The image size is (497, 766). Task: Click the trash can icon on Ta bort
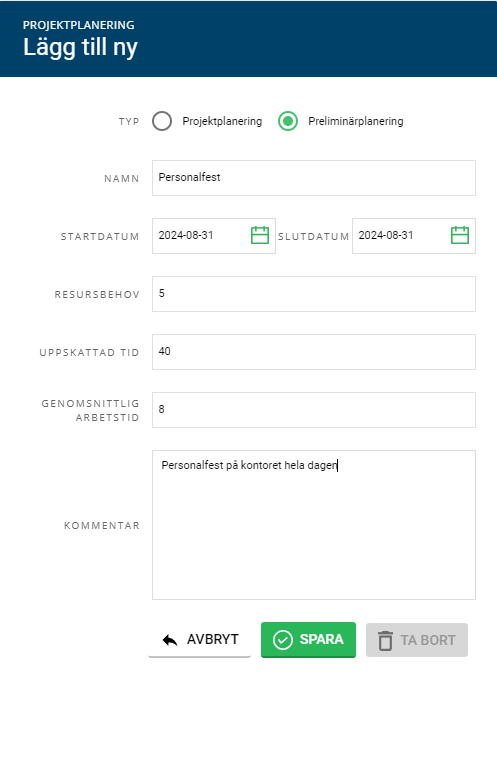point(385,640)
